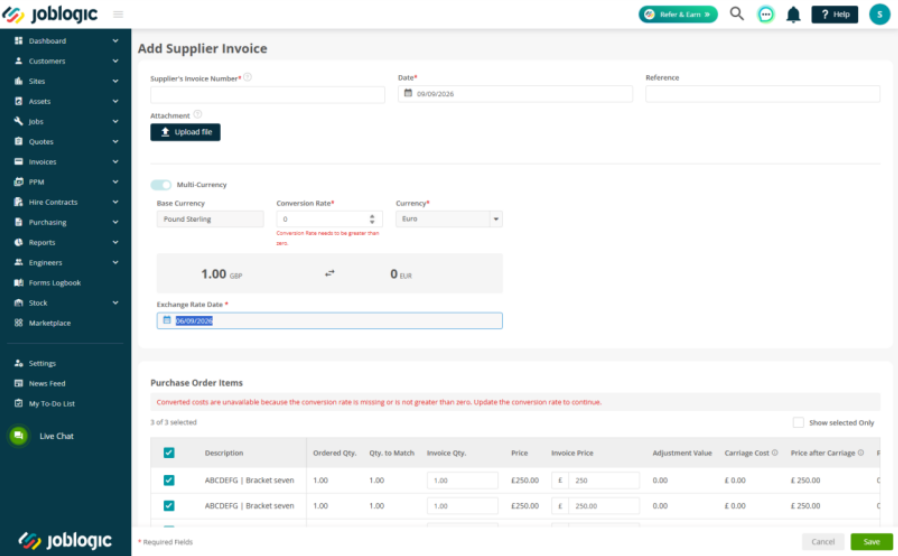This screenshot has height=556, width=898.
Task: Click the Conversion Rate stepper arrows
Action: pyautogui.click(x=372, y=219)
